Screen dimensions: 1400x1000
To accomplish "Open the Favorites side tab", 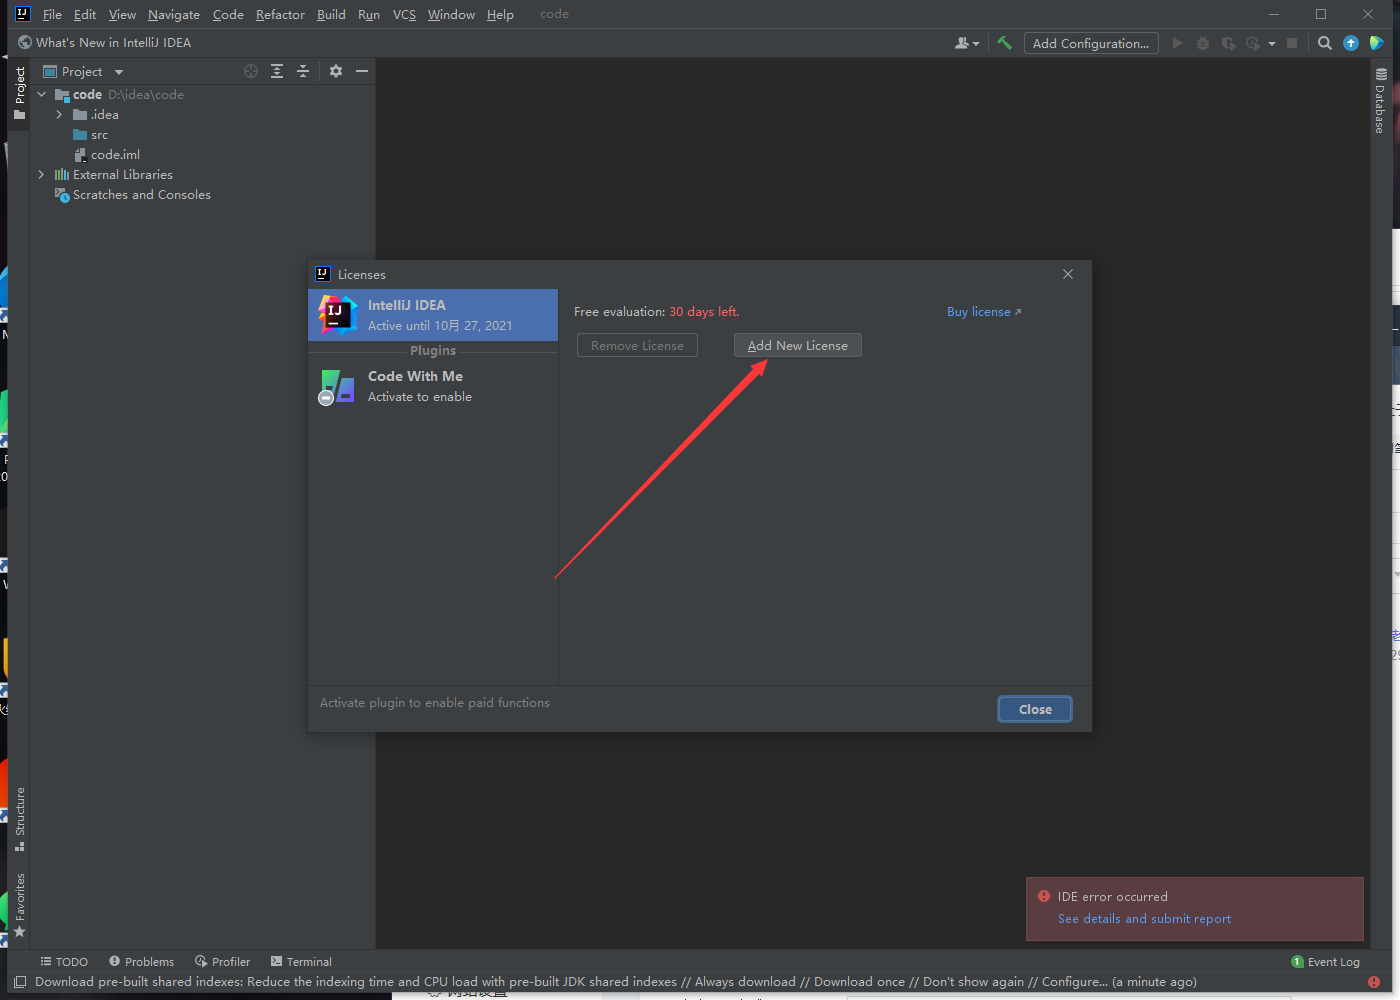I will pos(19,905).
